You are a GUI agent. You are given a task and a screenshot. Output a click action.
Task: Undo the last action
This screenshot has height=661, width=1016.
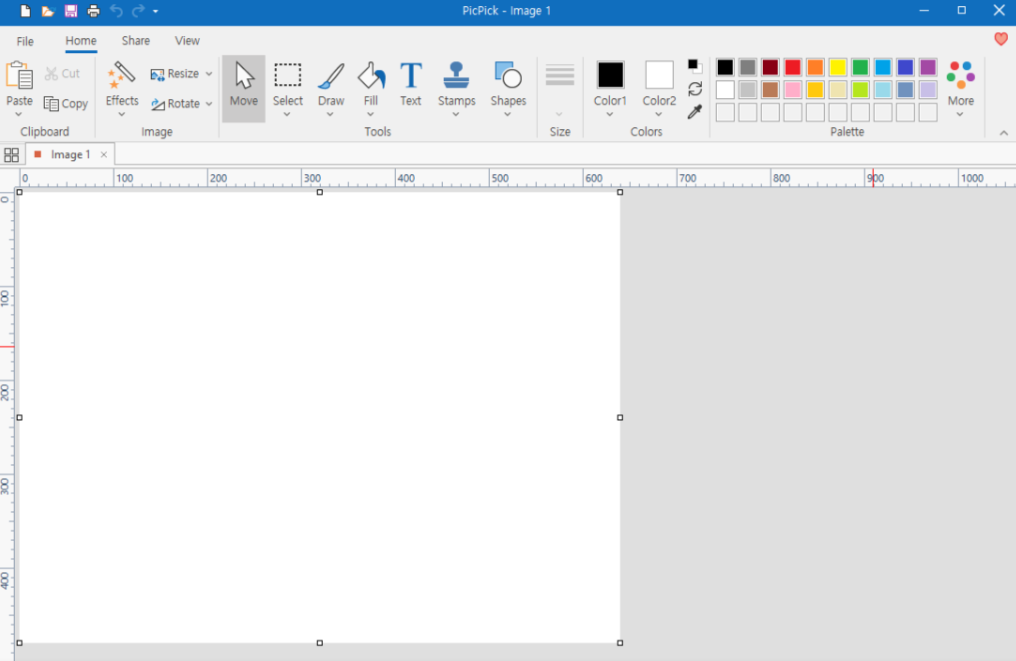point(116,11)
